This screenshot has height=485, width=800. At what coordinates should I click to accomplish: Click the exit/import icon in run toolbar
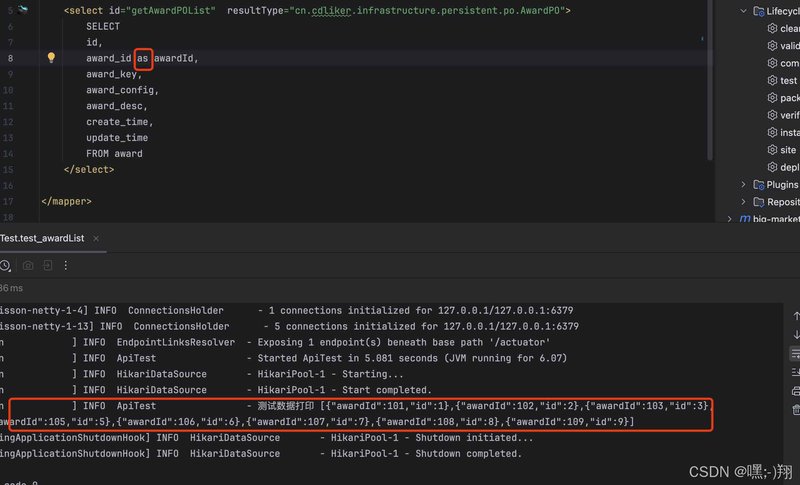coord(47,265)
